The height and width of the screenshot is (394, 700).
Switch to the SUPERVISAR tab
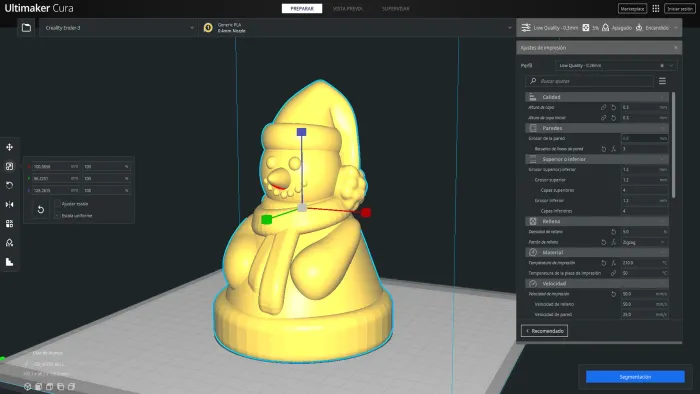[x=396, y=8]
